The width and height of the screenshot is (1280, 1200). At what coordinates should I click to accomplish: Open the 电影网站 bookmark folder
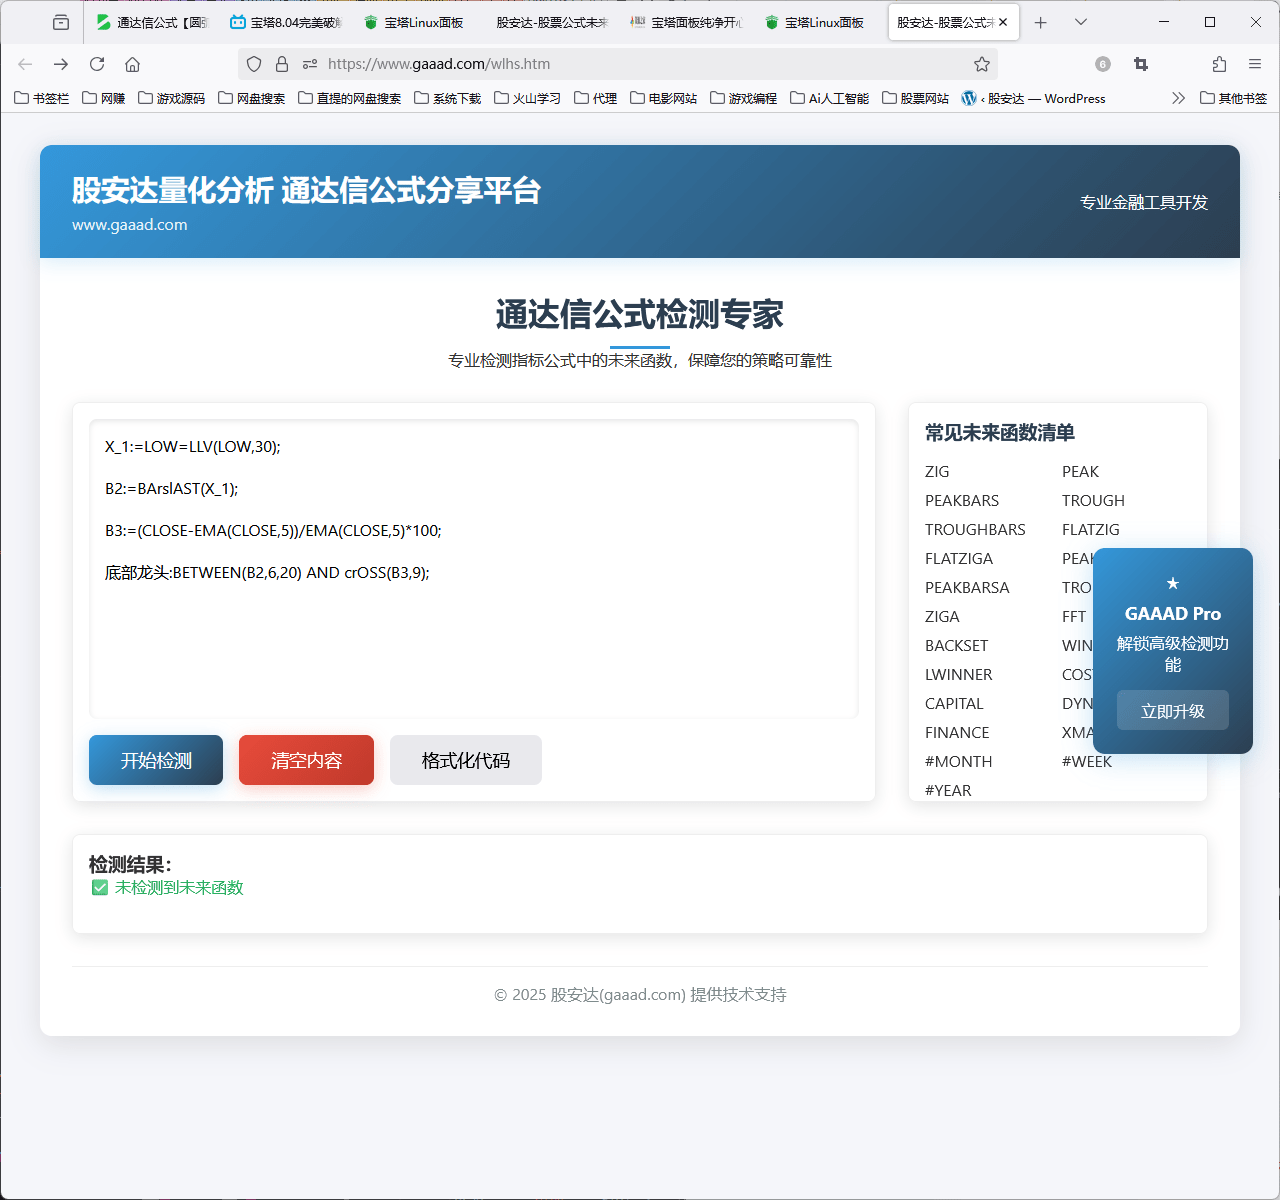pos(664,98)
